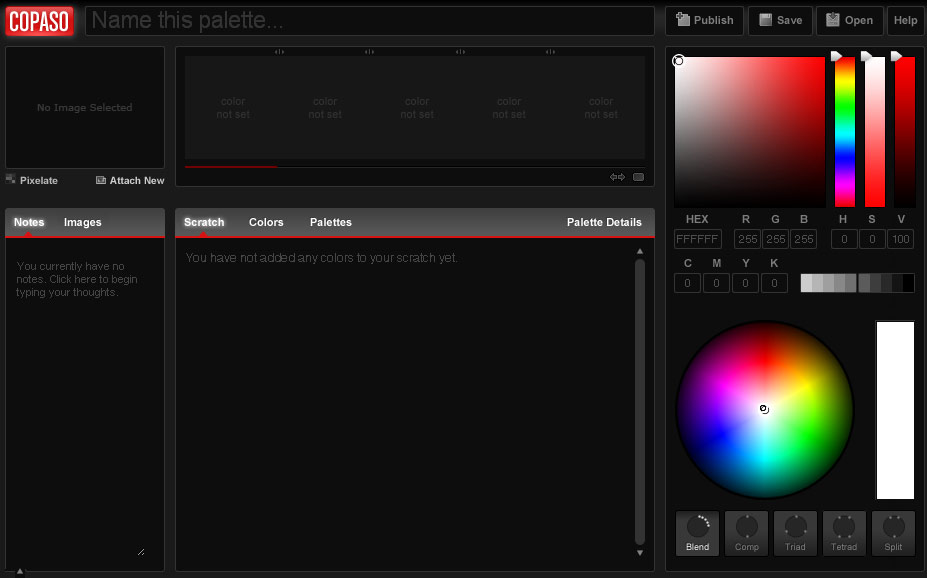Open the Help page
927x578 pixels.
click(905, 20)
